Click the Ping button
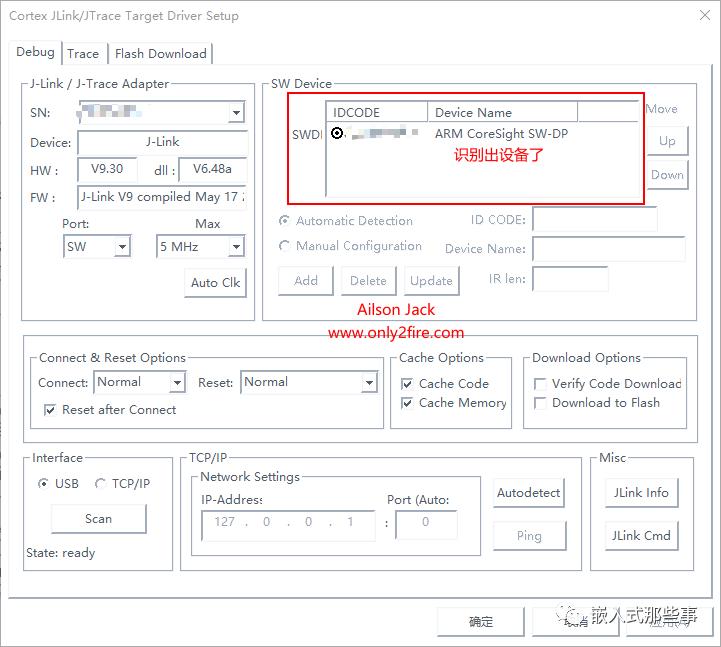Screen dimensions: 721x647 529,536
